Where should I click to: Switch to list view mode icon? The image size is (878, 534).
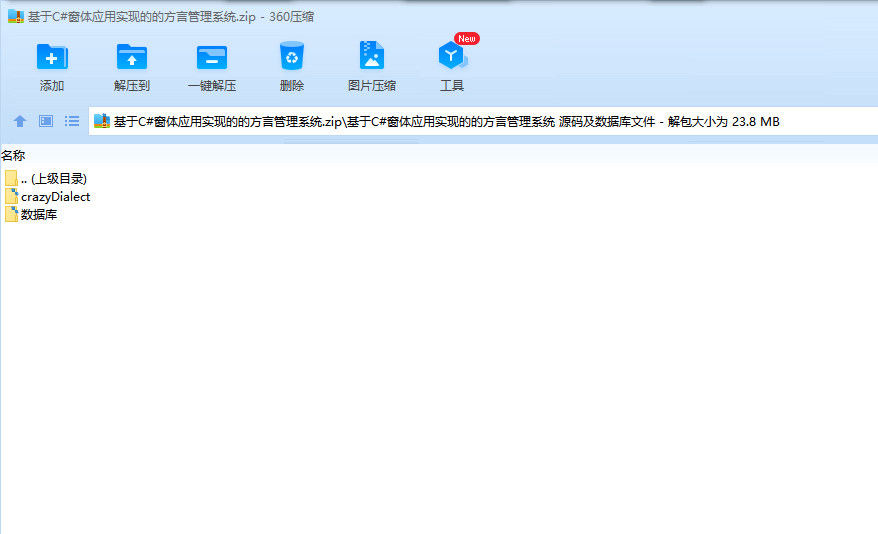(72, 121)
